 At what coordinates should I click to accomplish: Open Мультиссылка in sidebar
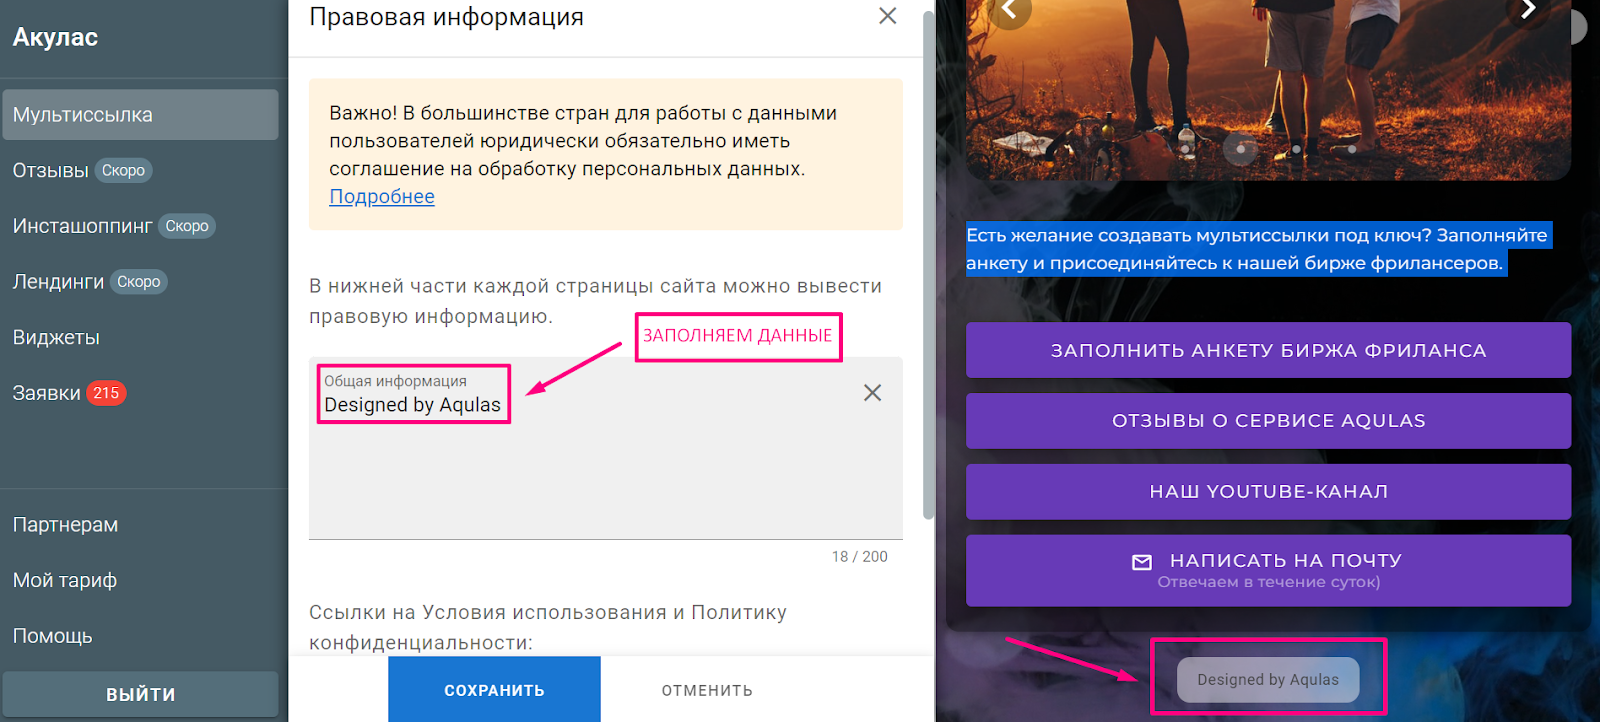[x=140, y=115]
